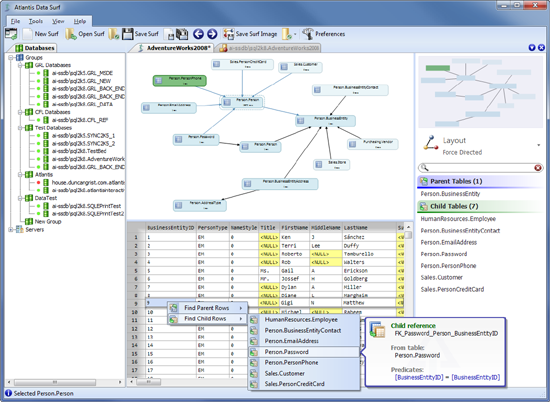Image resolution: width=550 pixels, height=402 pixels.
Task: Select Person.PersonPhone in child rows submenu
Action: click(x=304, y=363)
